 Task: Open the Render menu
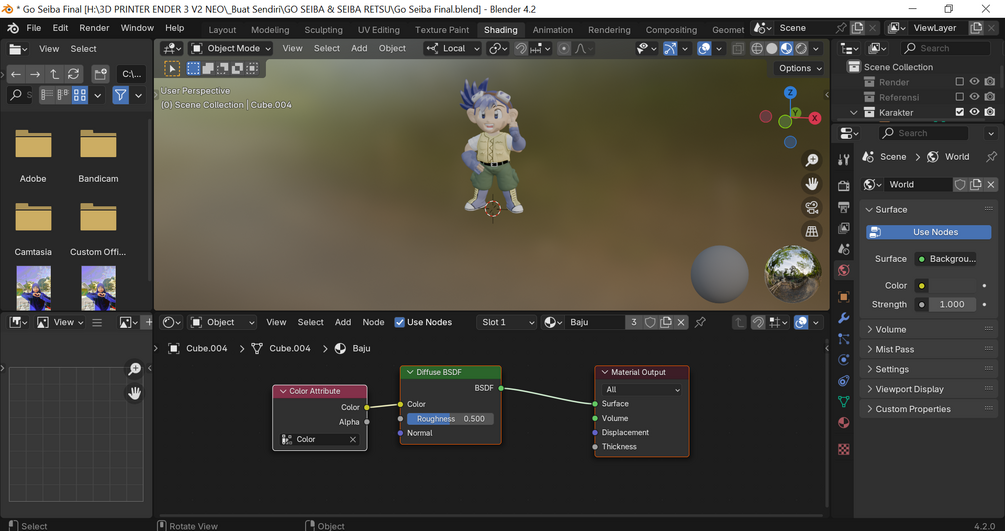(94, 28)
